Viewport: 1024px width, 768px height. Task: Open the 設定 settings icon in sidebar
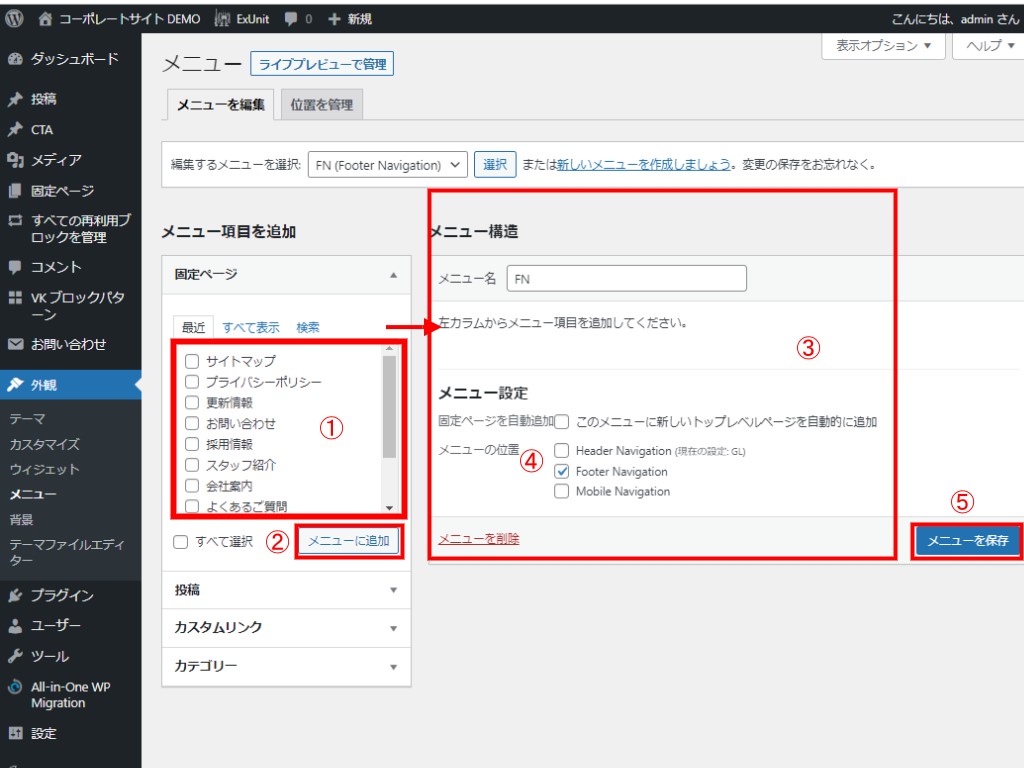pos(15,733)
